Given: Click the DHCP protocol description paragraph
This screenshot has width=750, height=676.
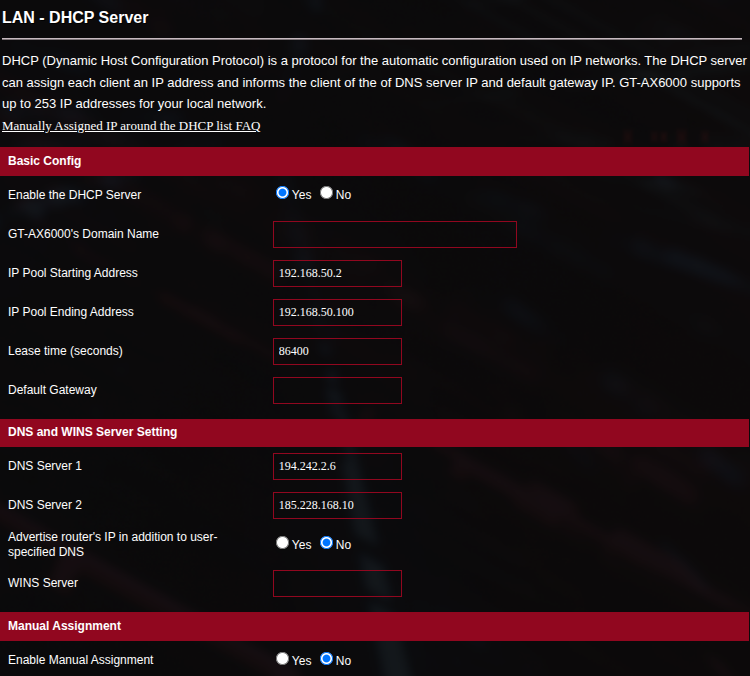Looking at the screenshot, I should click(x=372, y=82).
